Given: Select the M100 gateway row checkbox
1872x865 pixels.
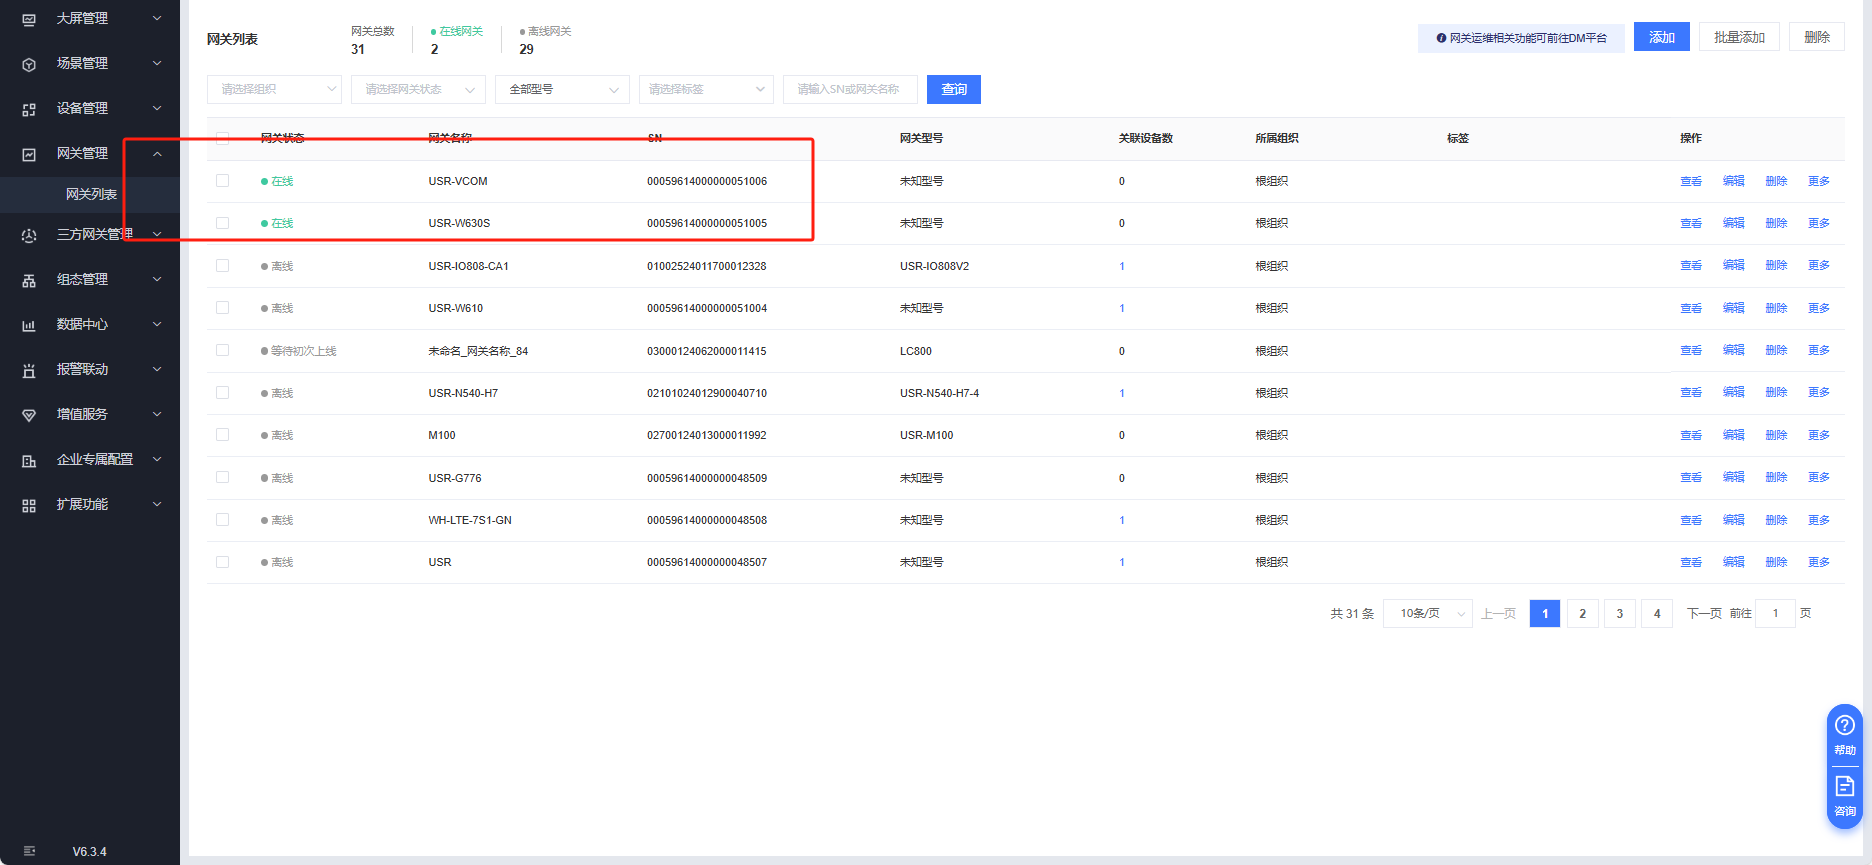Looking at the screenshot, I should coord(222,435).
